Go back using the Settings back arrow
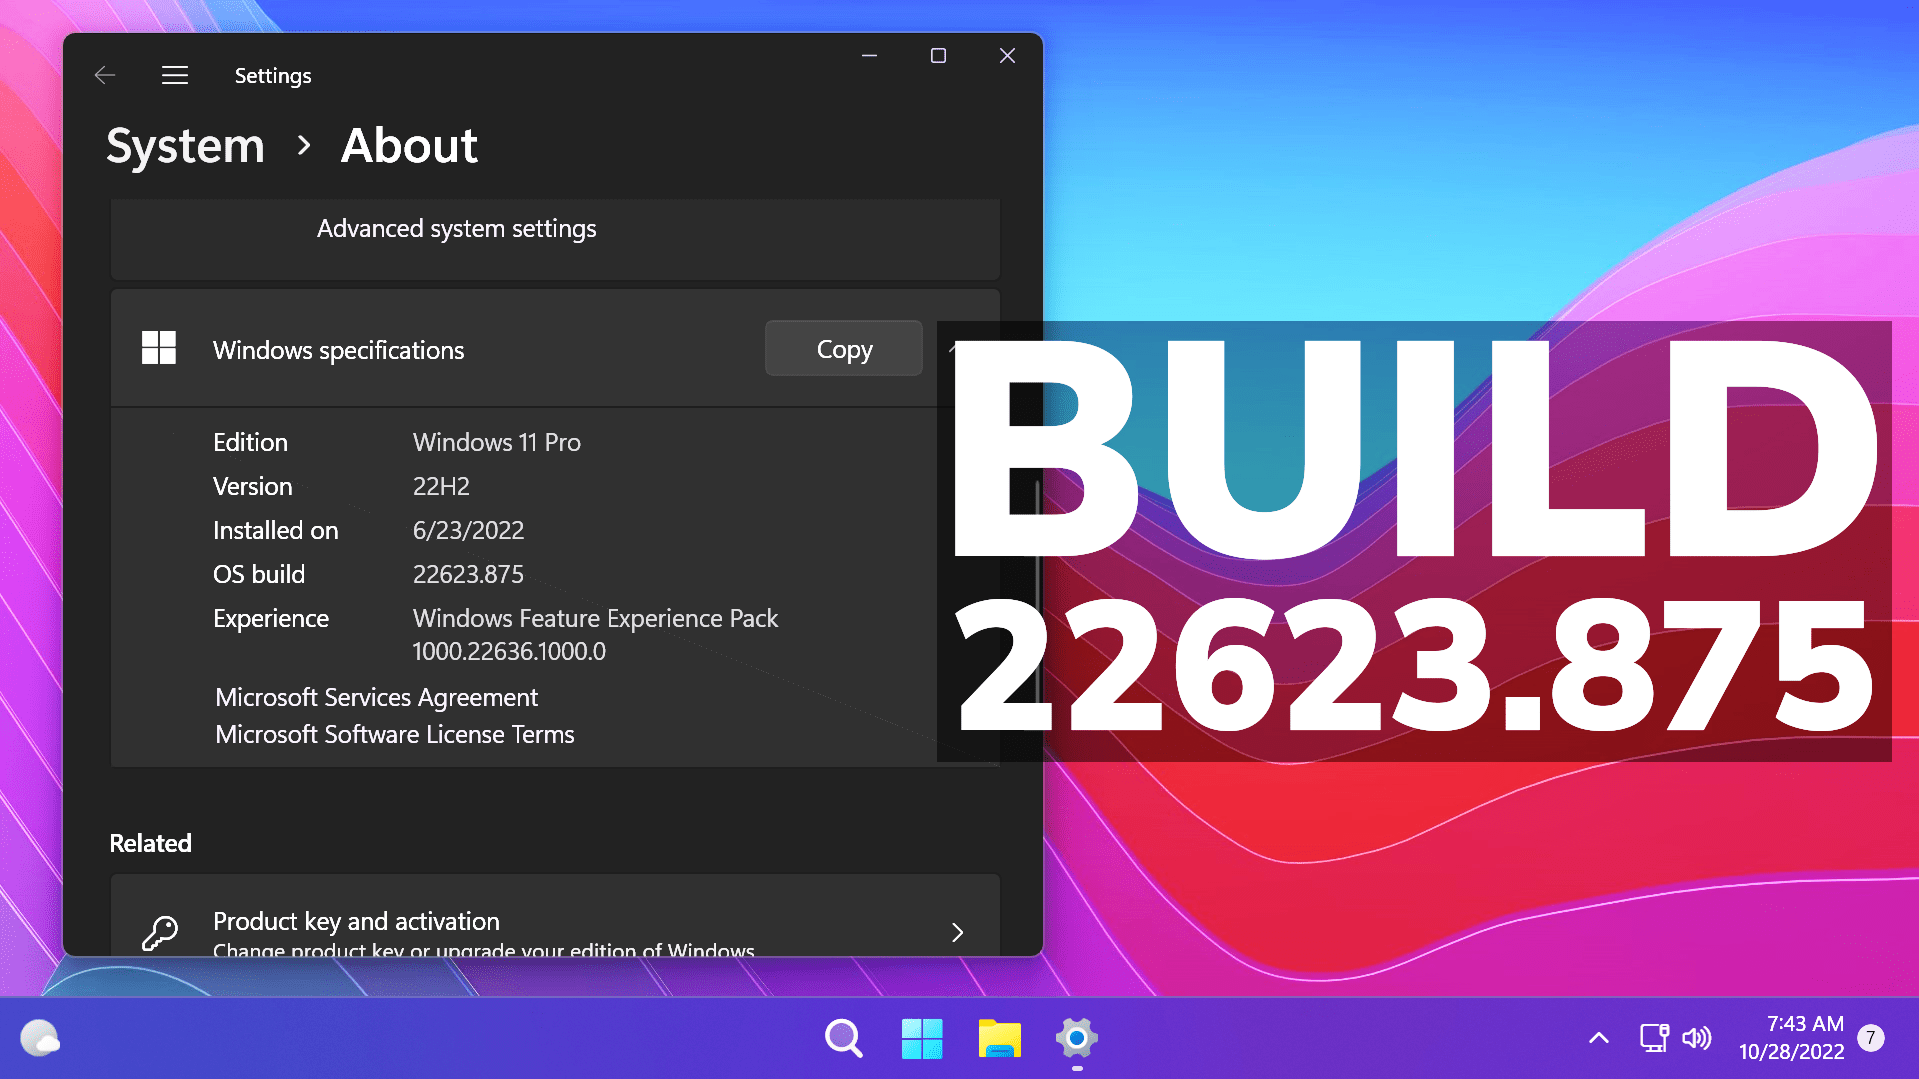The width and height of the screenshot is (1919, 1079). coord(105,75)
